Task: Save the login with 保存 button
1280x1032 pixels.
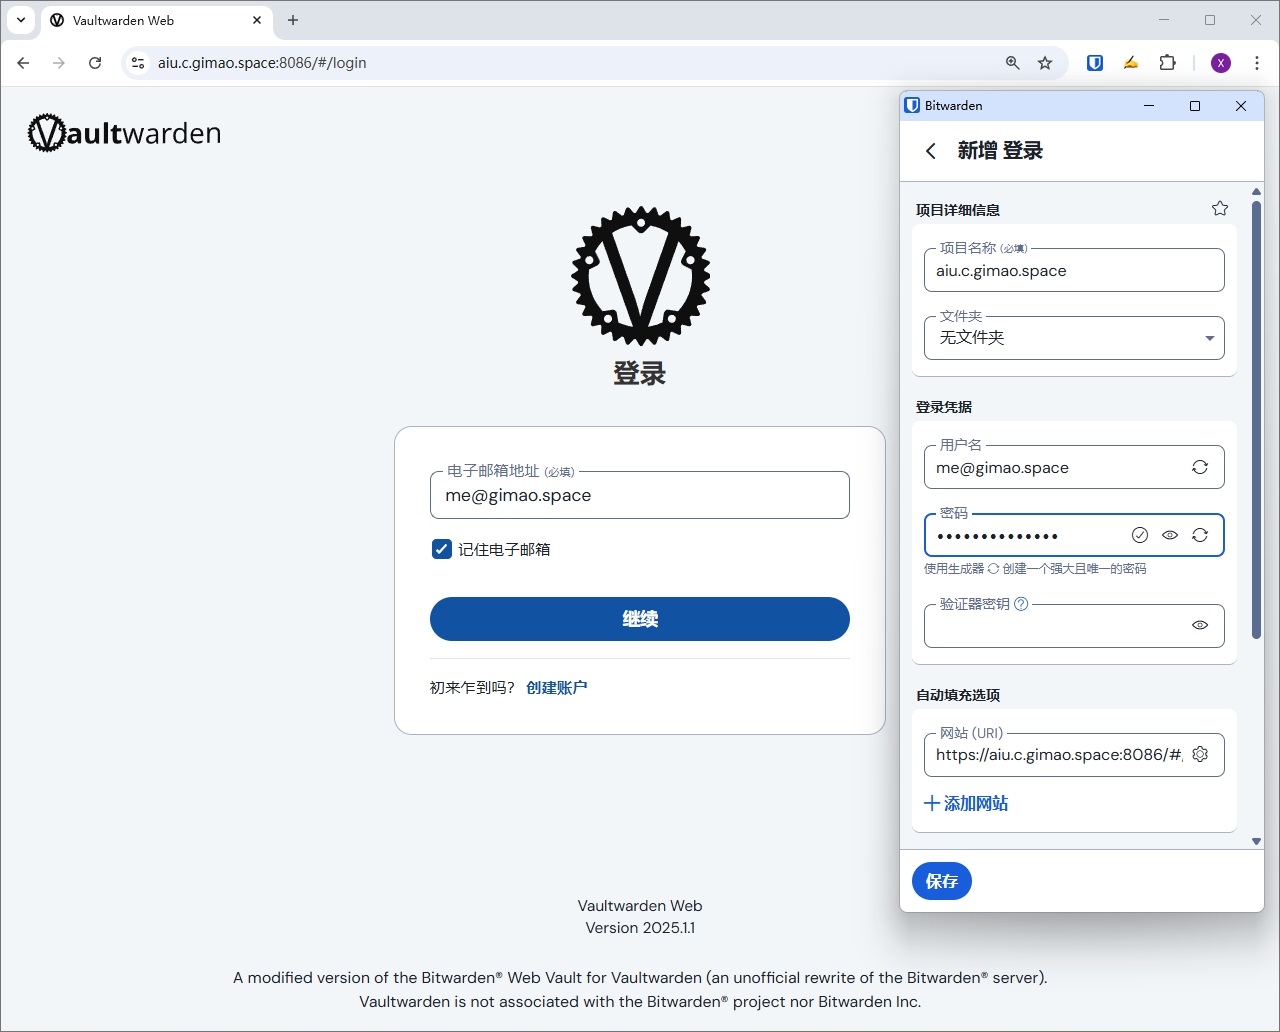Action: click(x=942, y=881)
